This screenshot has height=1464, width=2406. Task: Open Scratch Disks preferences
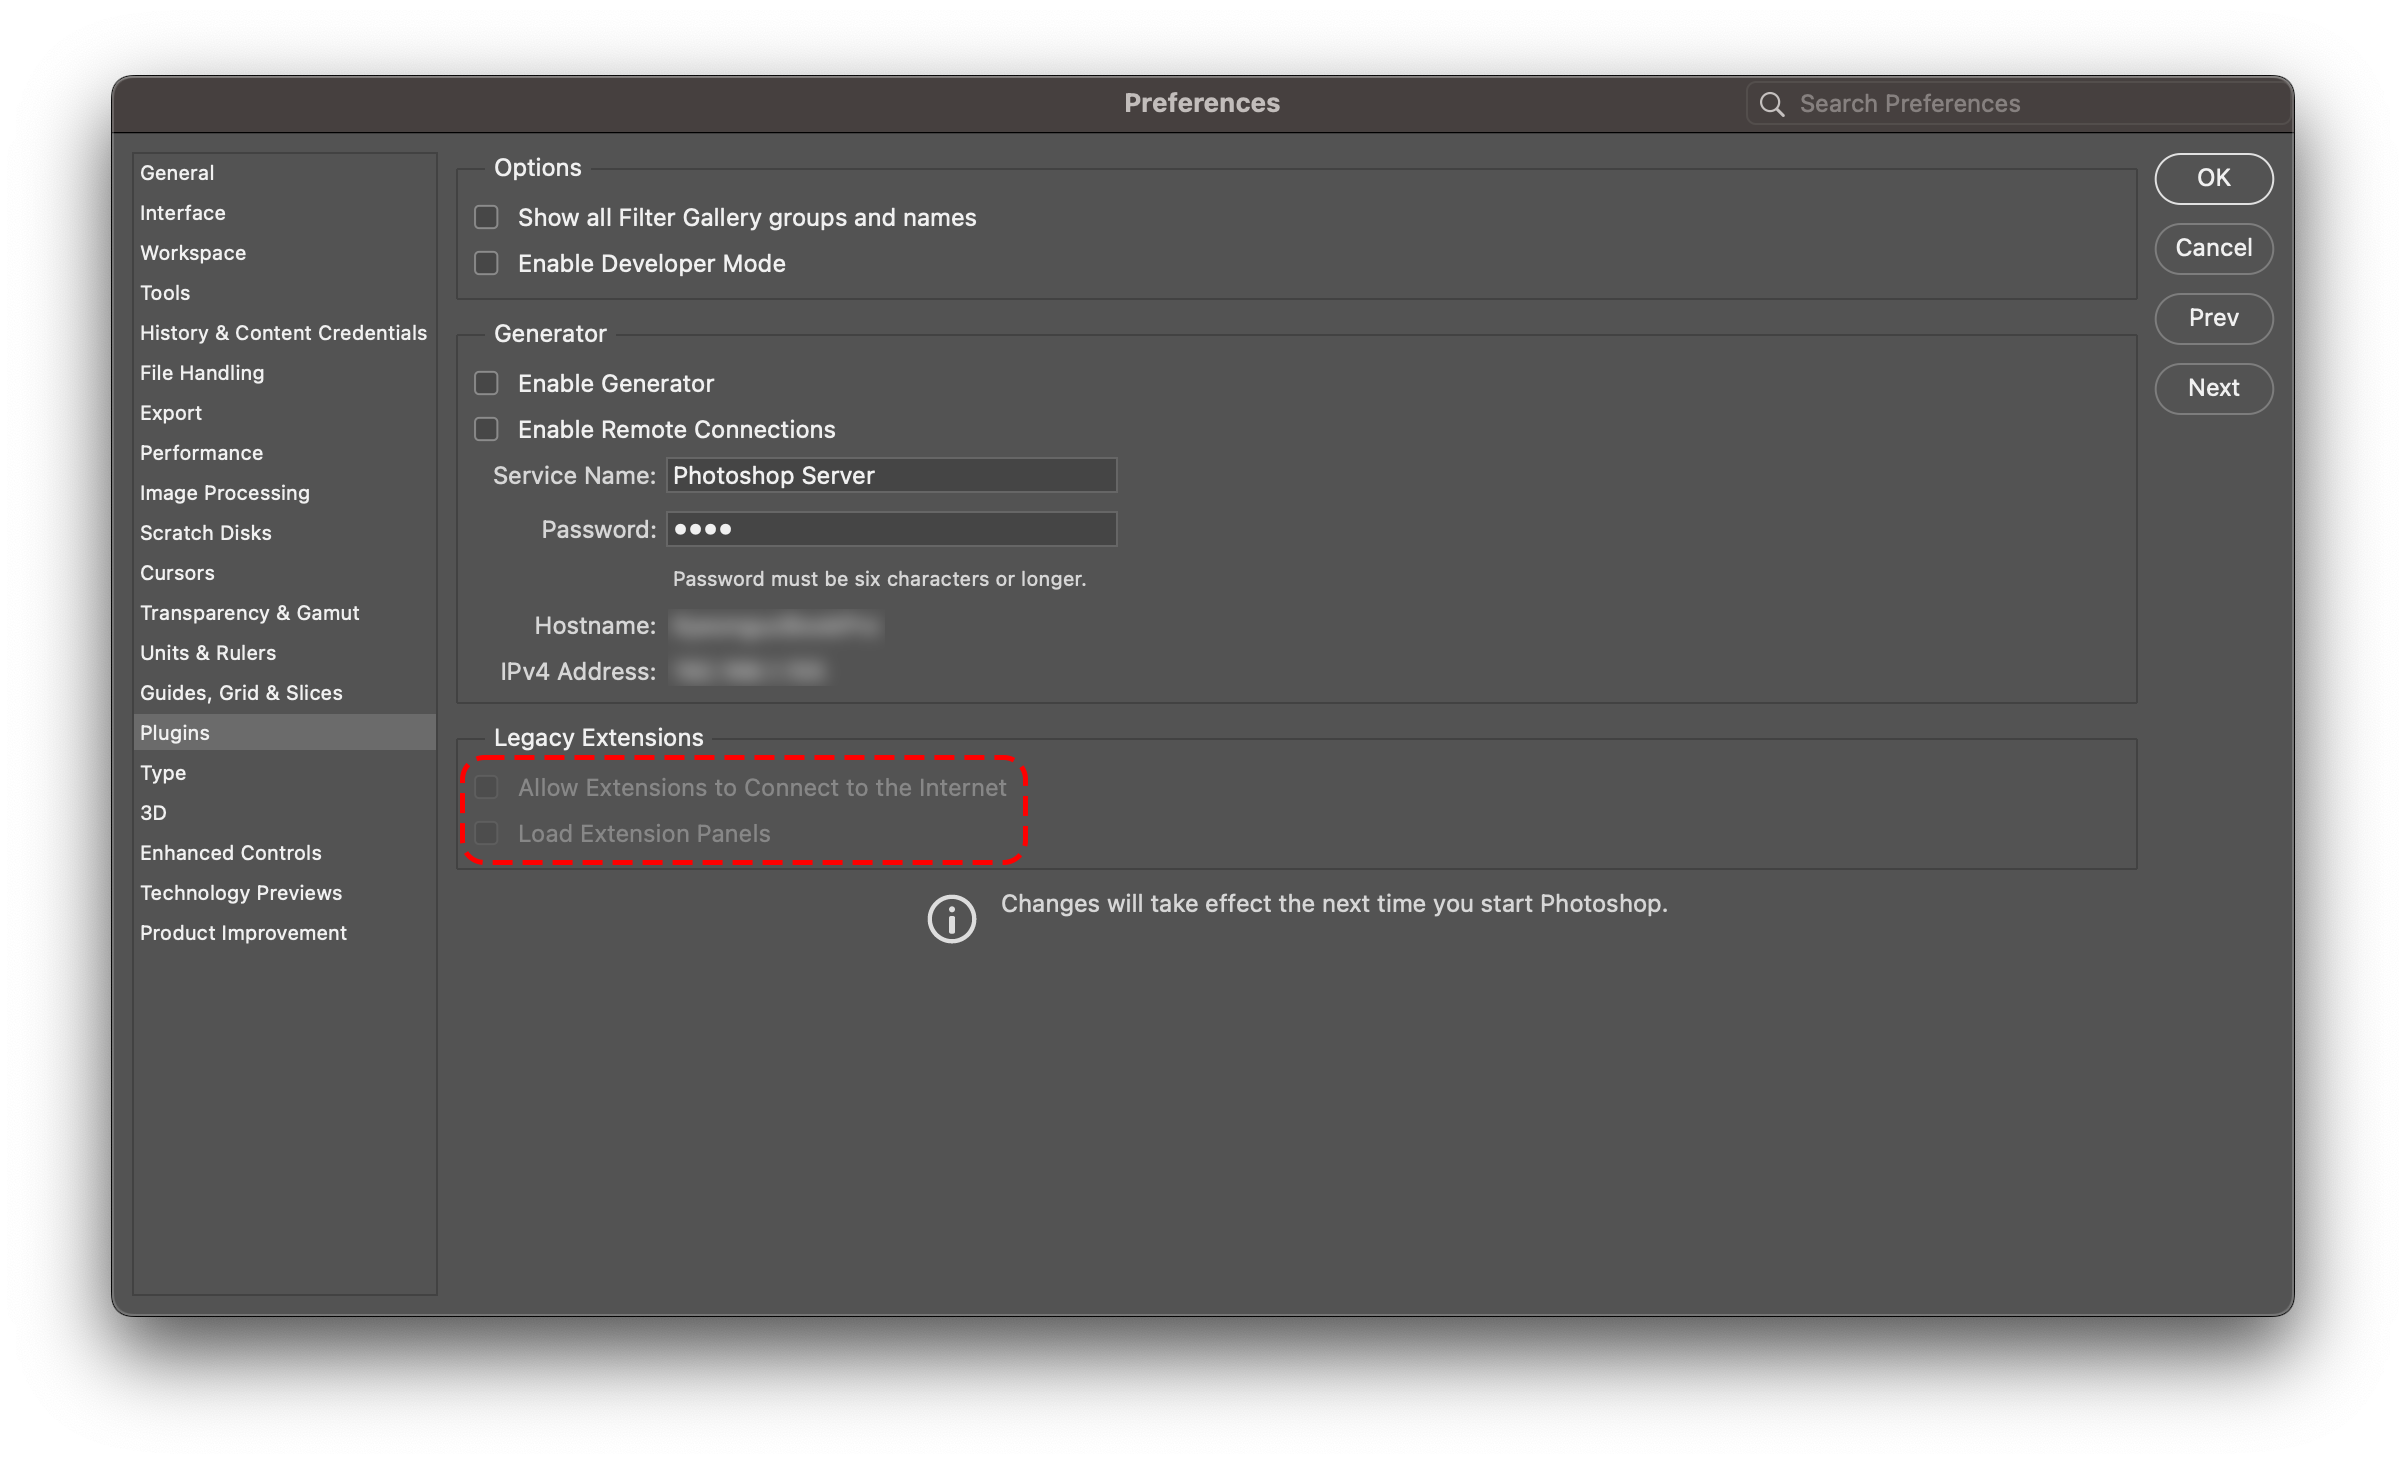(205, 533)
